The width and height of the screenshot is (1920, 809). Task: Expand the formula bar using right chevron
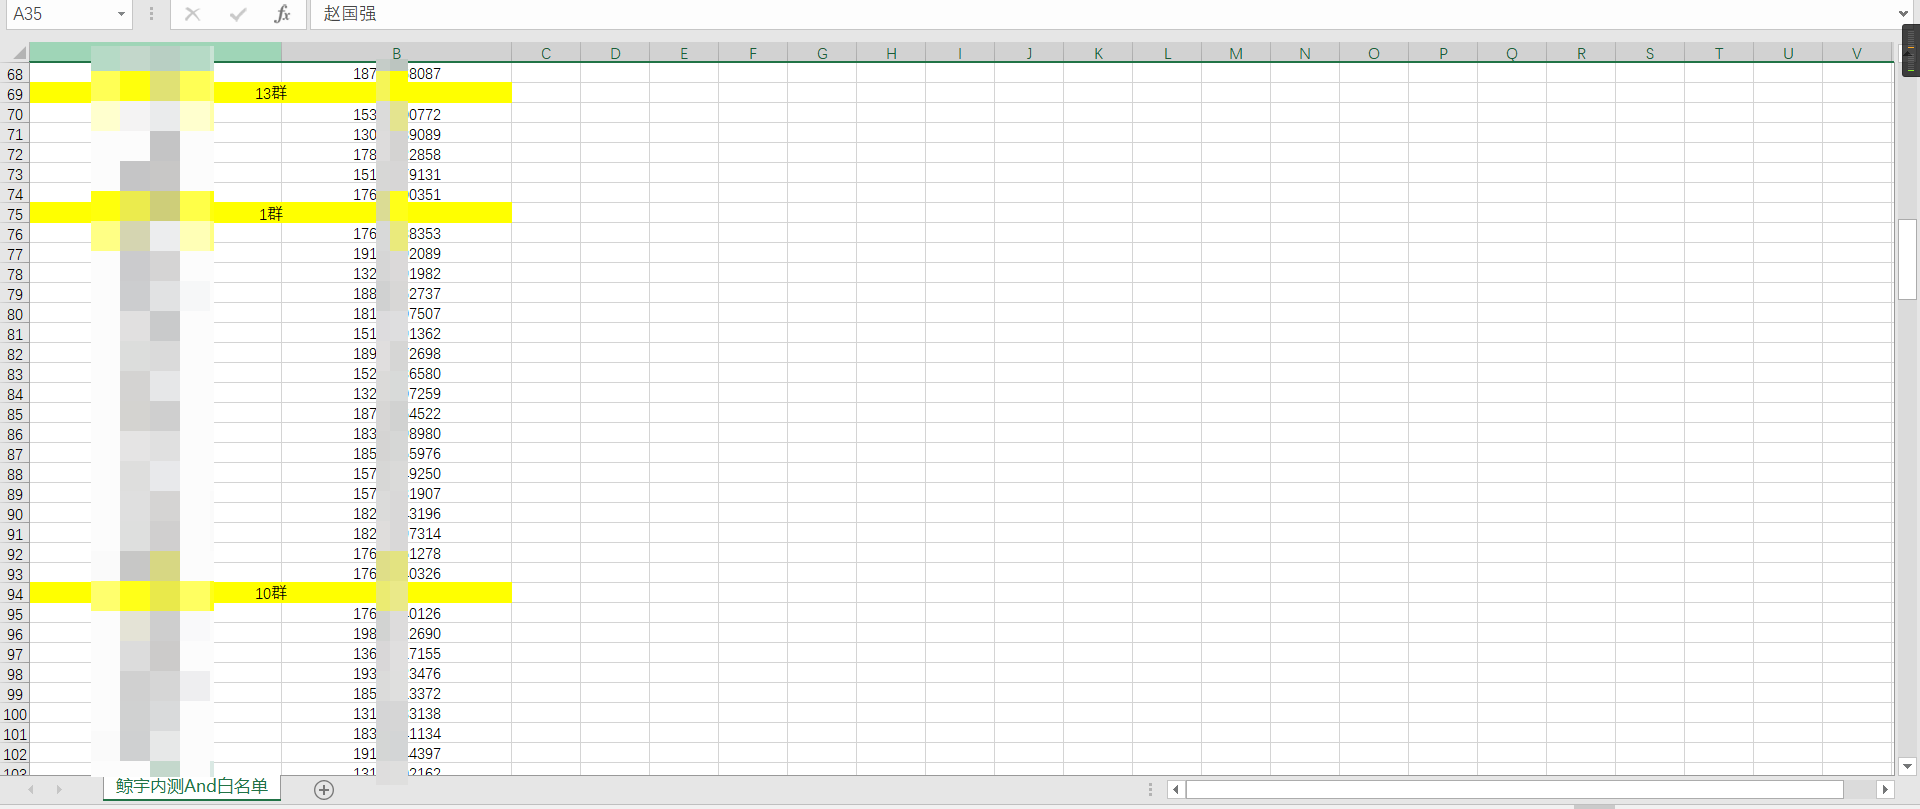[x=1903, y=14]
